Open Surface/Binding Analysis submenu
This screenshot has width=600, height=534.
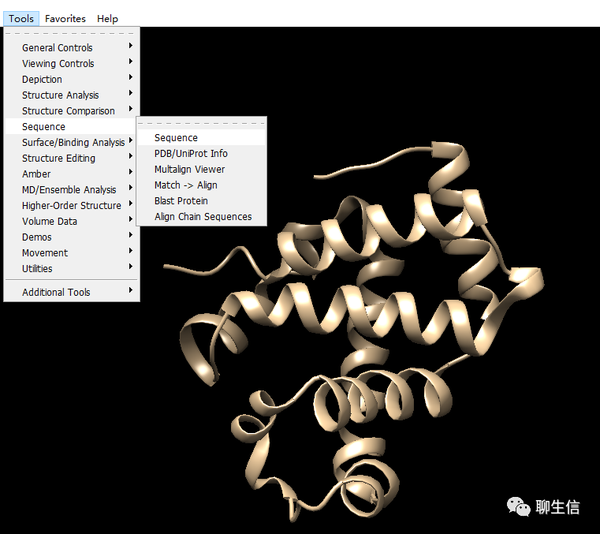coord(72,142)
